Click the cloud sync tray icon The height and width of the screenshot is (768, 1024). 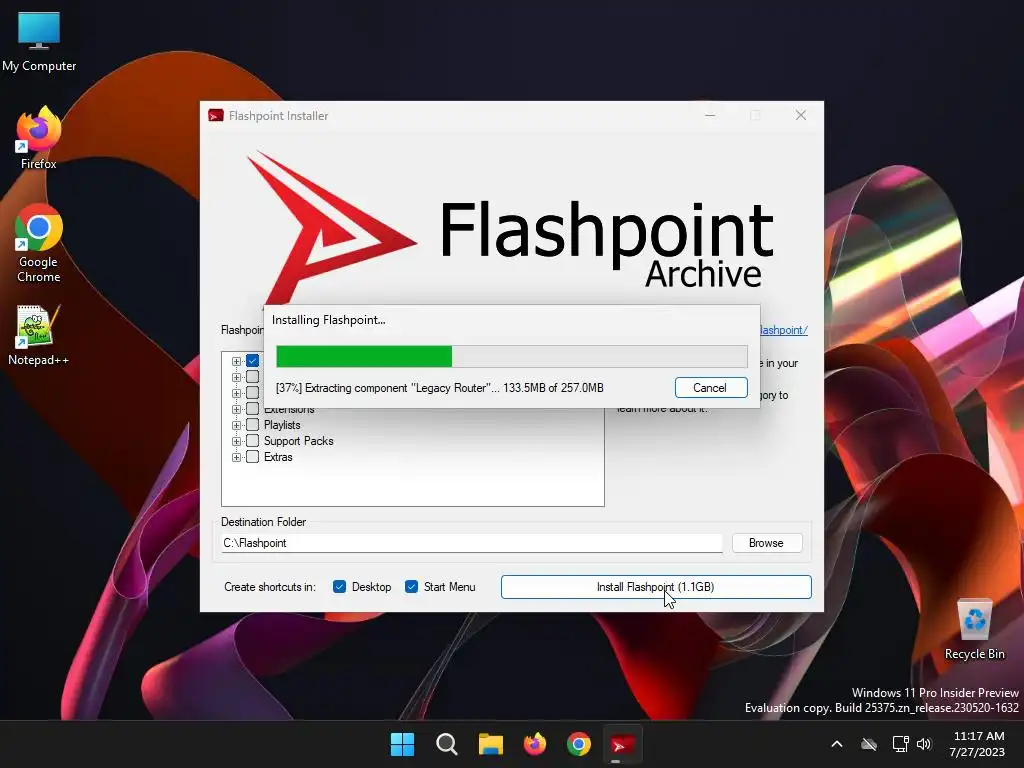click(x=869, y=744)
